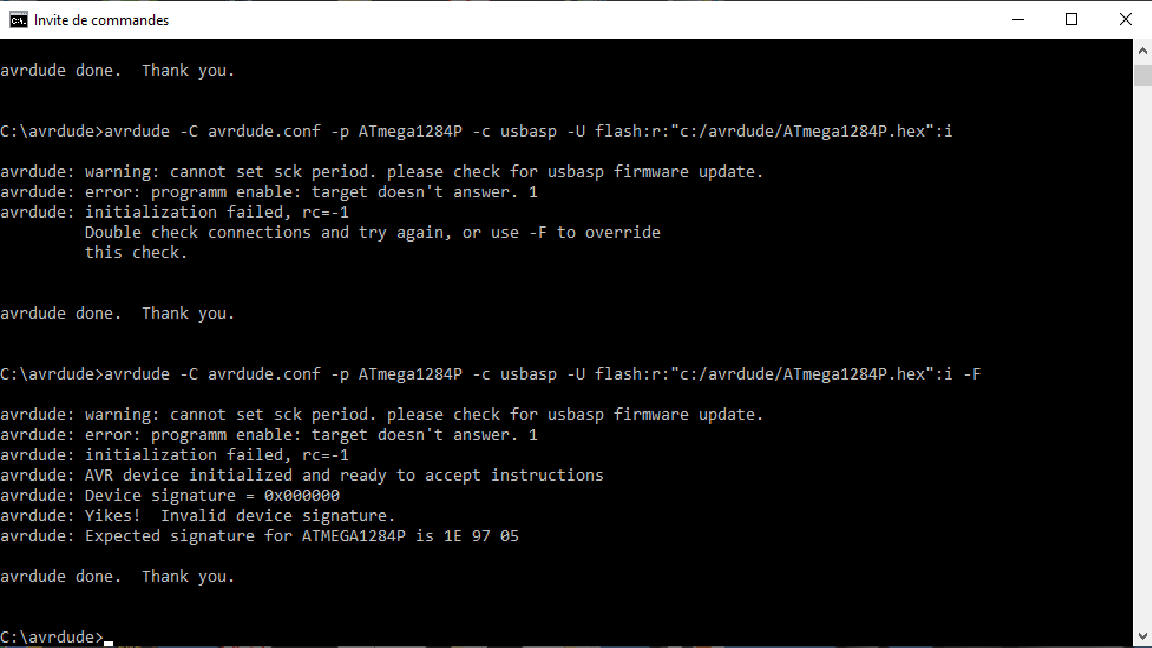The image size is (1152, 648).
Task: Click the vertical scrollbar thumb
Action: coord(1142,75)
